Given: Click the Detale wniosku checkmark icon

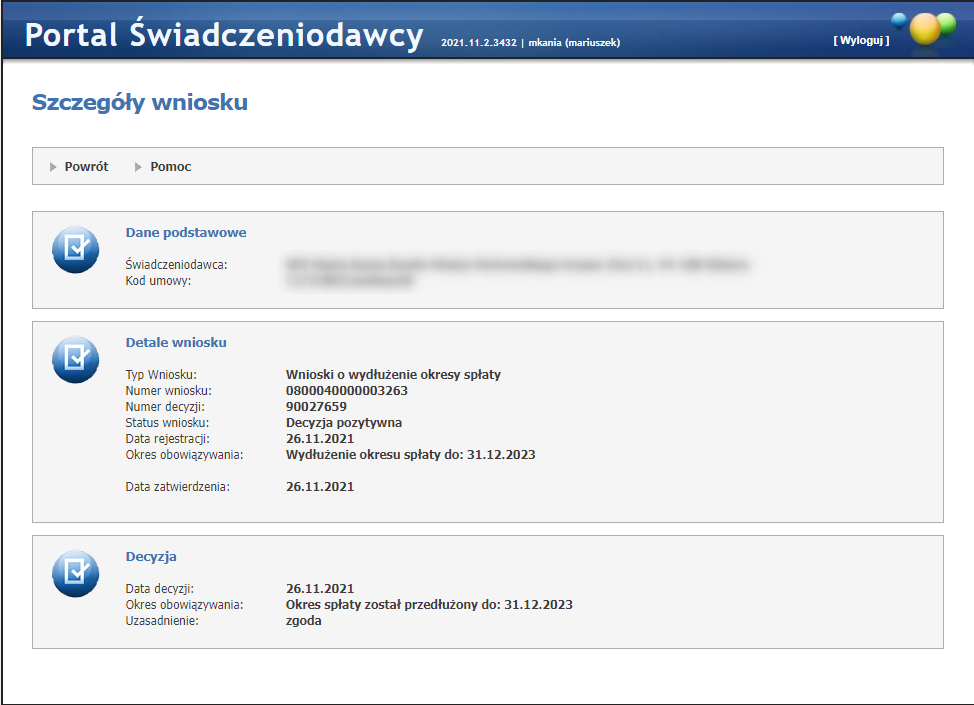Looking at the screenshot, I should click(76, 360).
